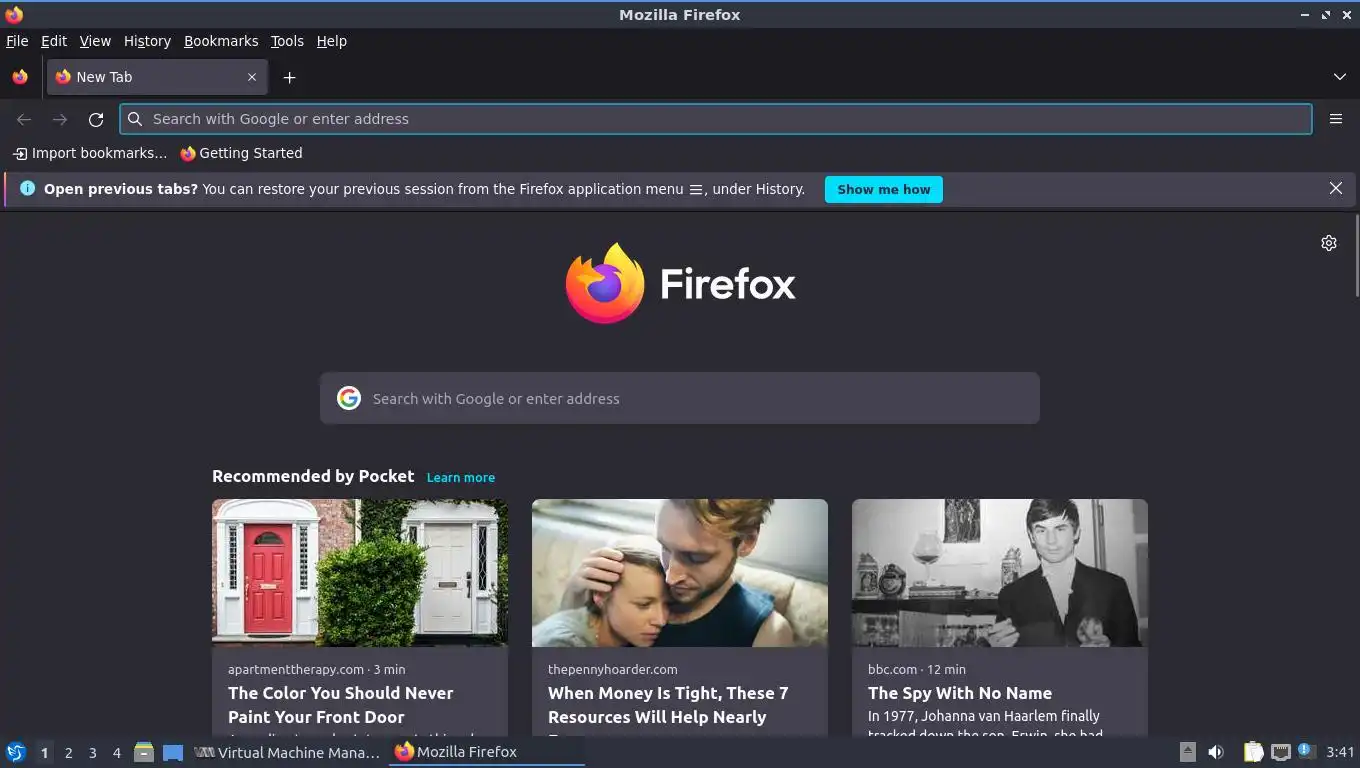This screenshot has height=768, width=1360.
Task: Open the file manager taskbar icon
Action: tap(144, 752)
